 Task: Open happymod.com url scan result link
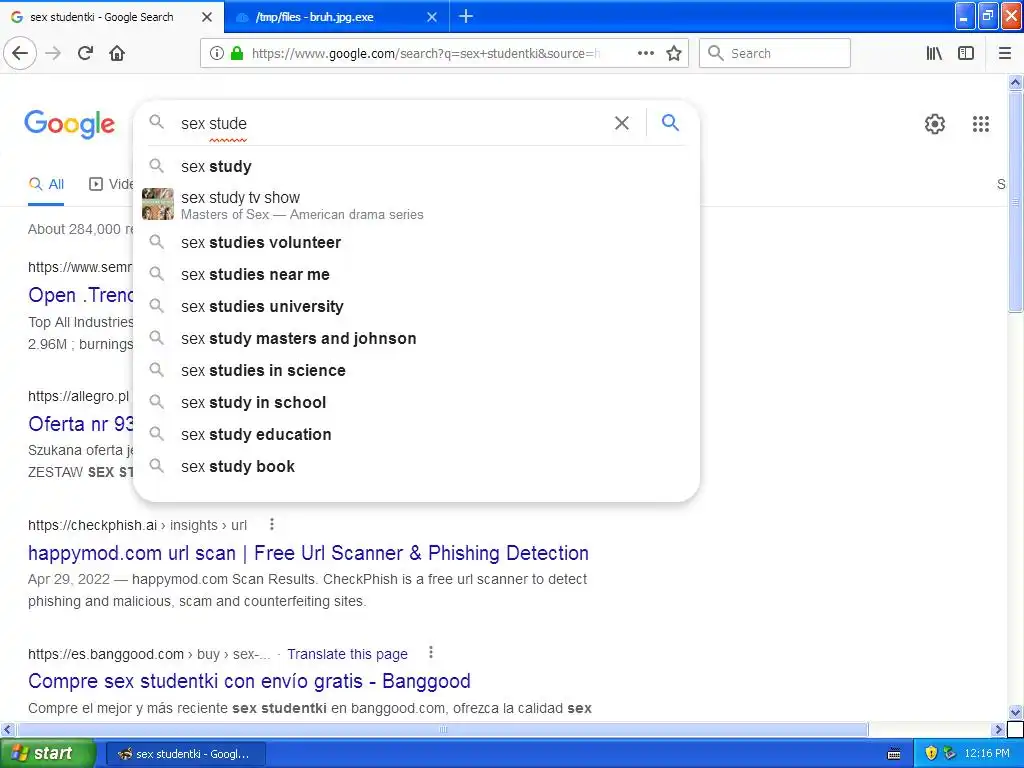pos(308,553)
